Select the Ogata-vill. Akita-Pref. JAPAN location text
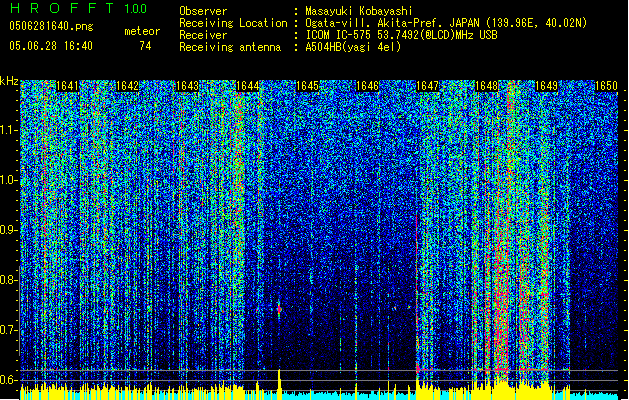Image resolution: width=629 pixels, height=400 pixels. pyautogui.click(x=446, y=23)
